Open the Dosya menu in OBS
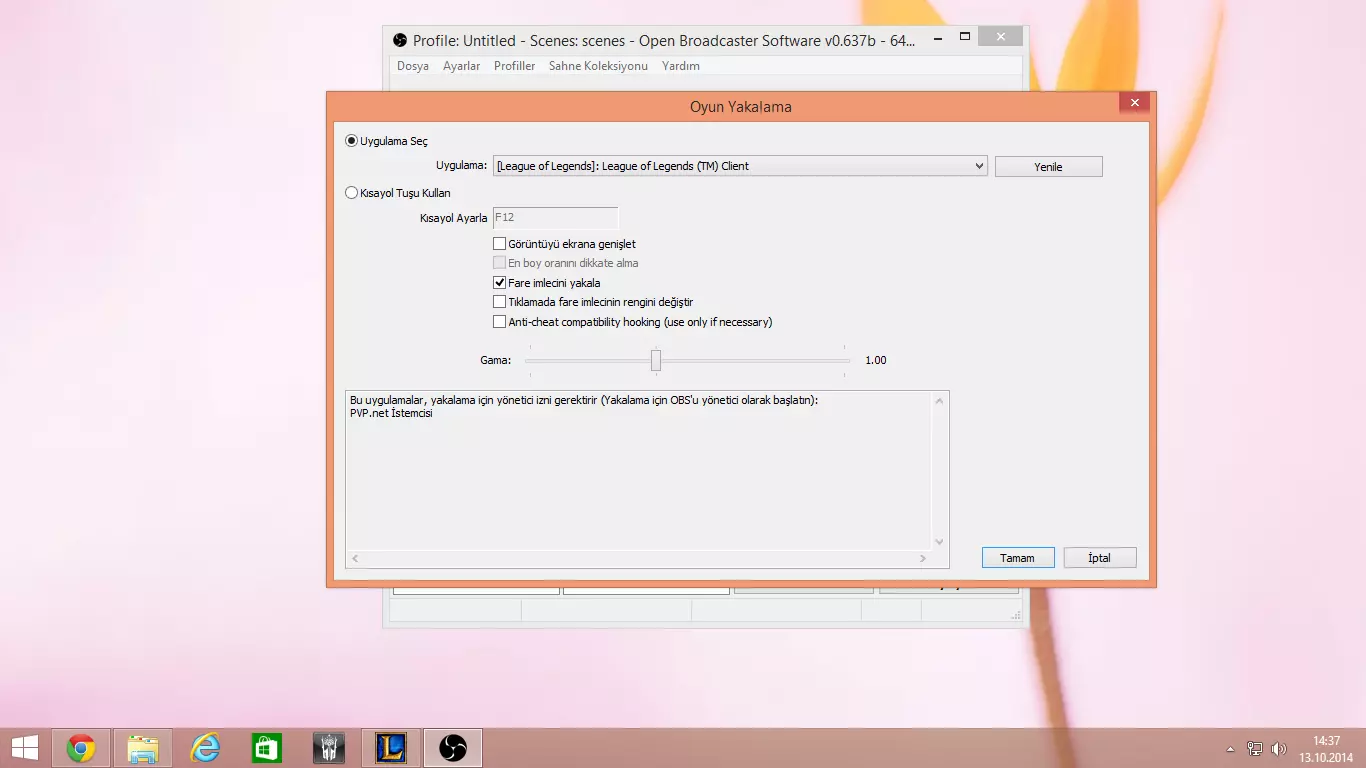 pos(413,66)
